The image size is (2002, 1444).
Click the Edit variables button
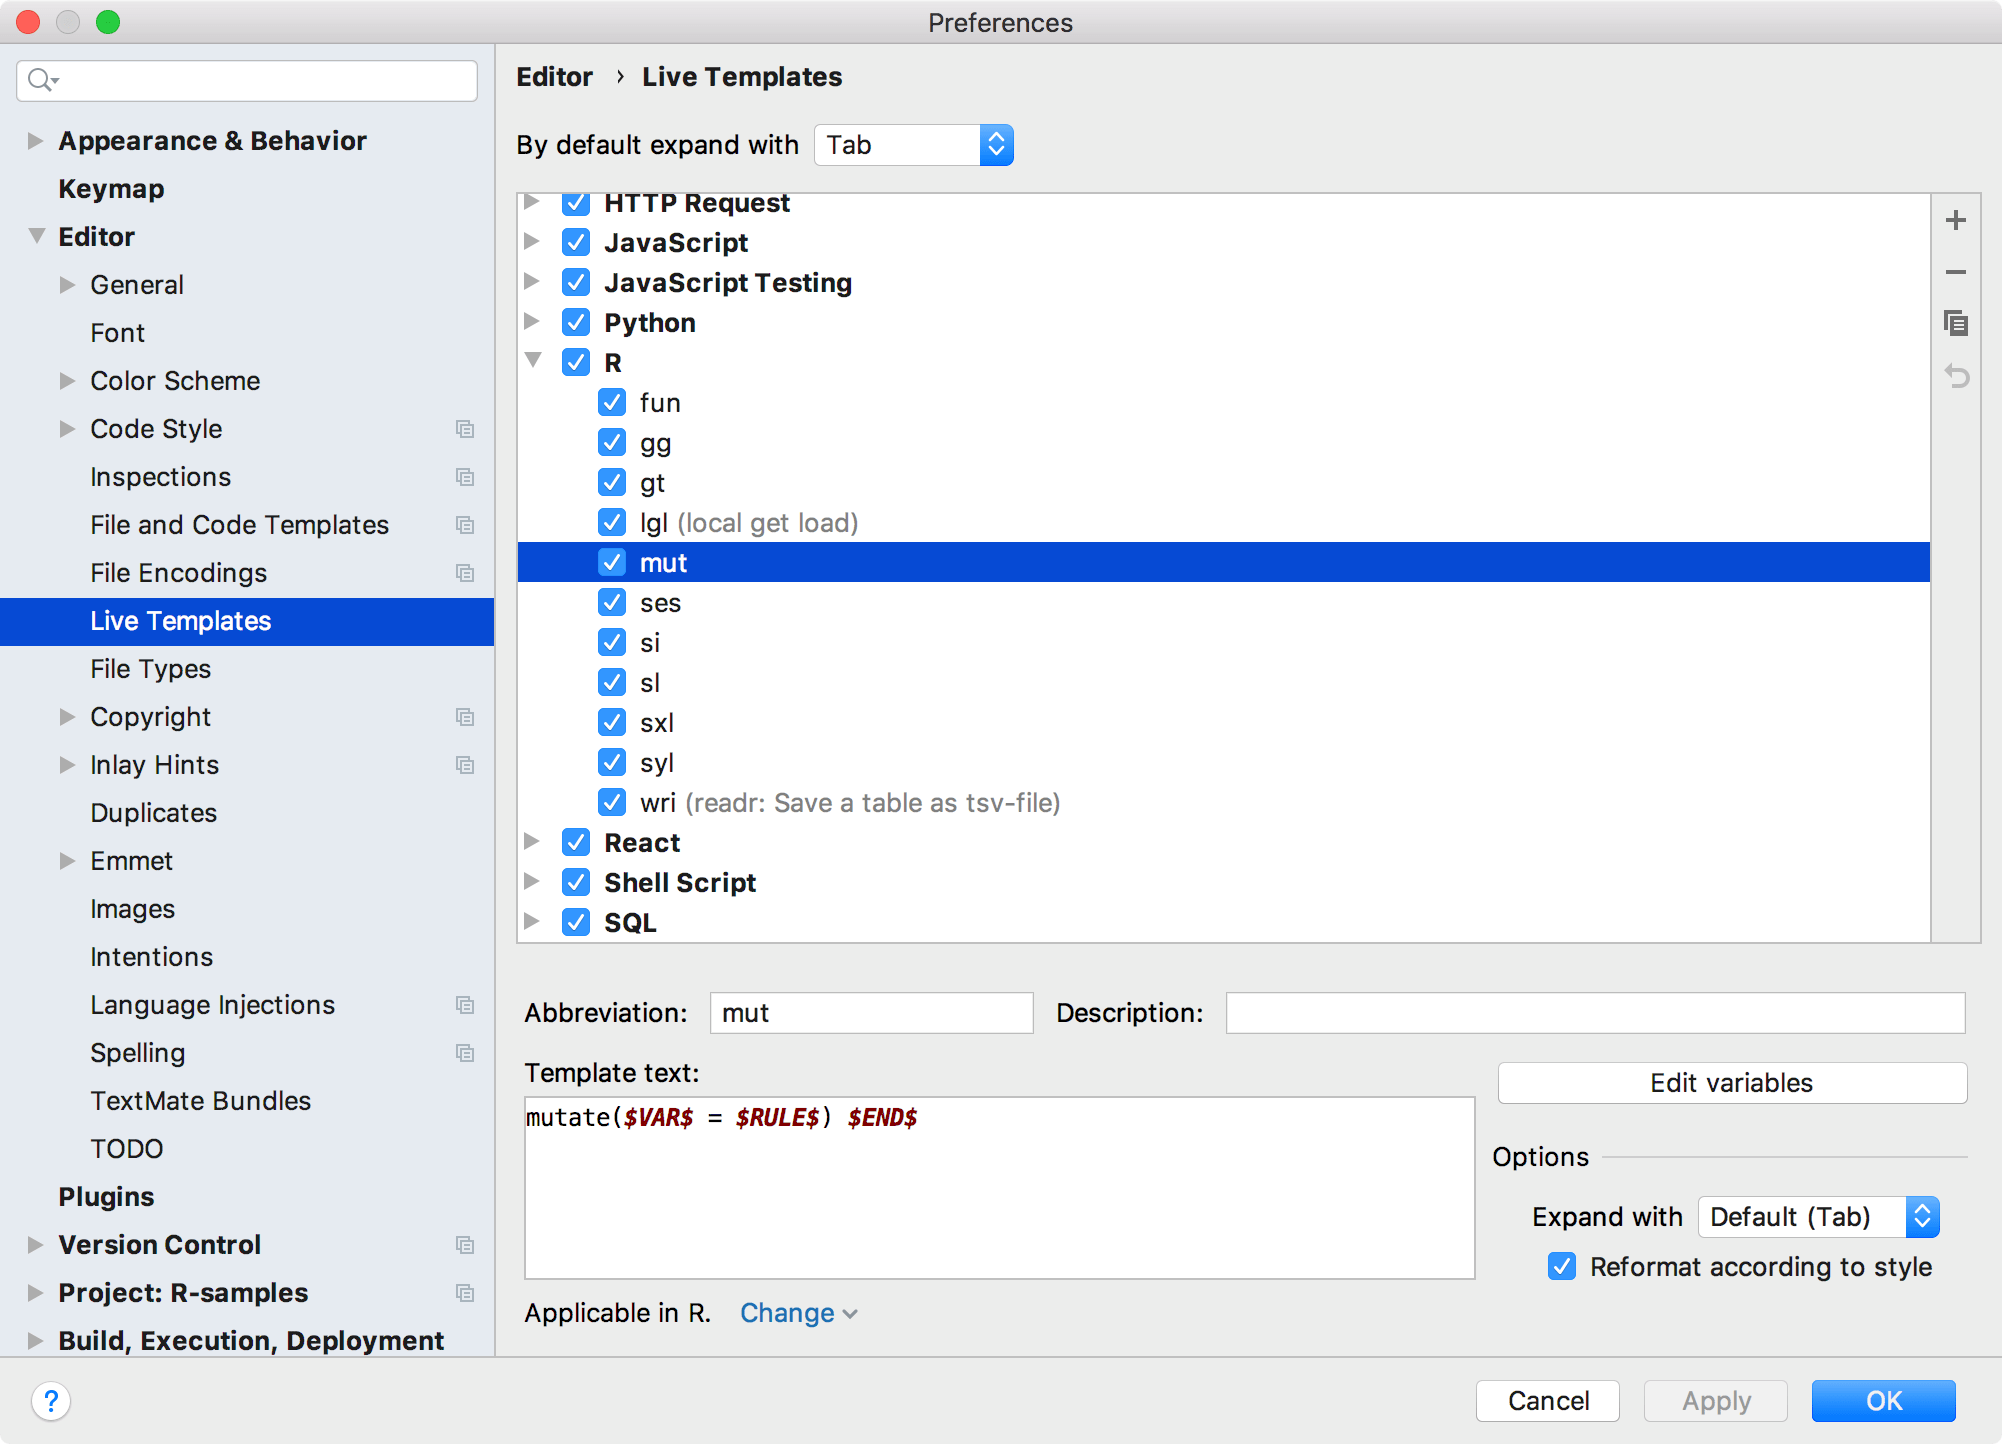(1732, 1083)
